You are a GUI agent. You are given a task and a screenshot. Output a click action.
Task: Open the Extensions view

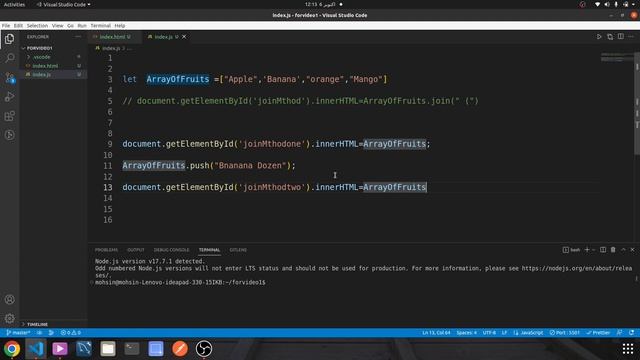9,116
